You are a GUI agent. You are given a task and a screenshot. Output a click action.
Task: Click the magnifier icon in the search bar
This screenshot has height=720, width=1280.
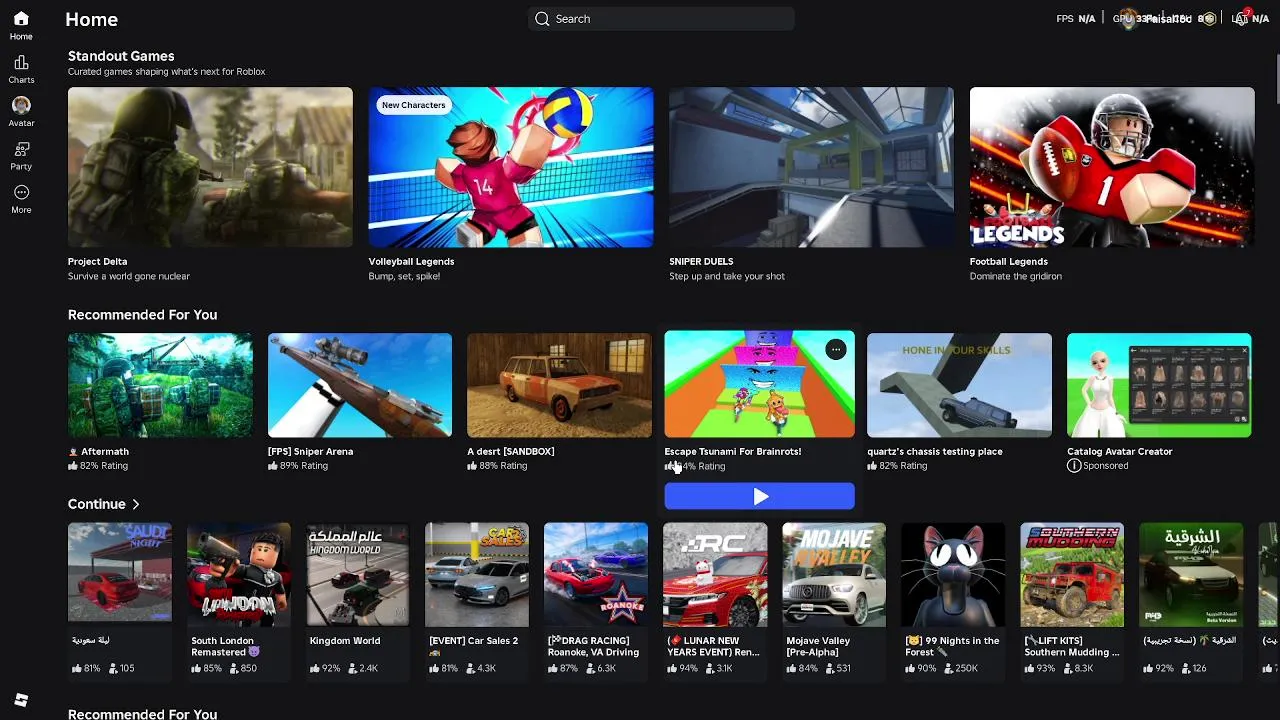tap(542, 19)
